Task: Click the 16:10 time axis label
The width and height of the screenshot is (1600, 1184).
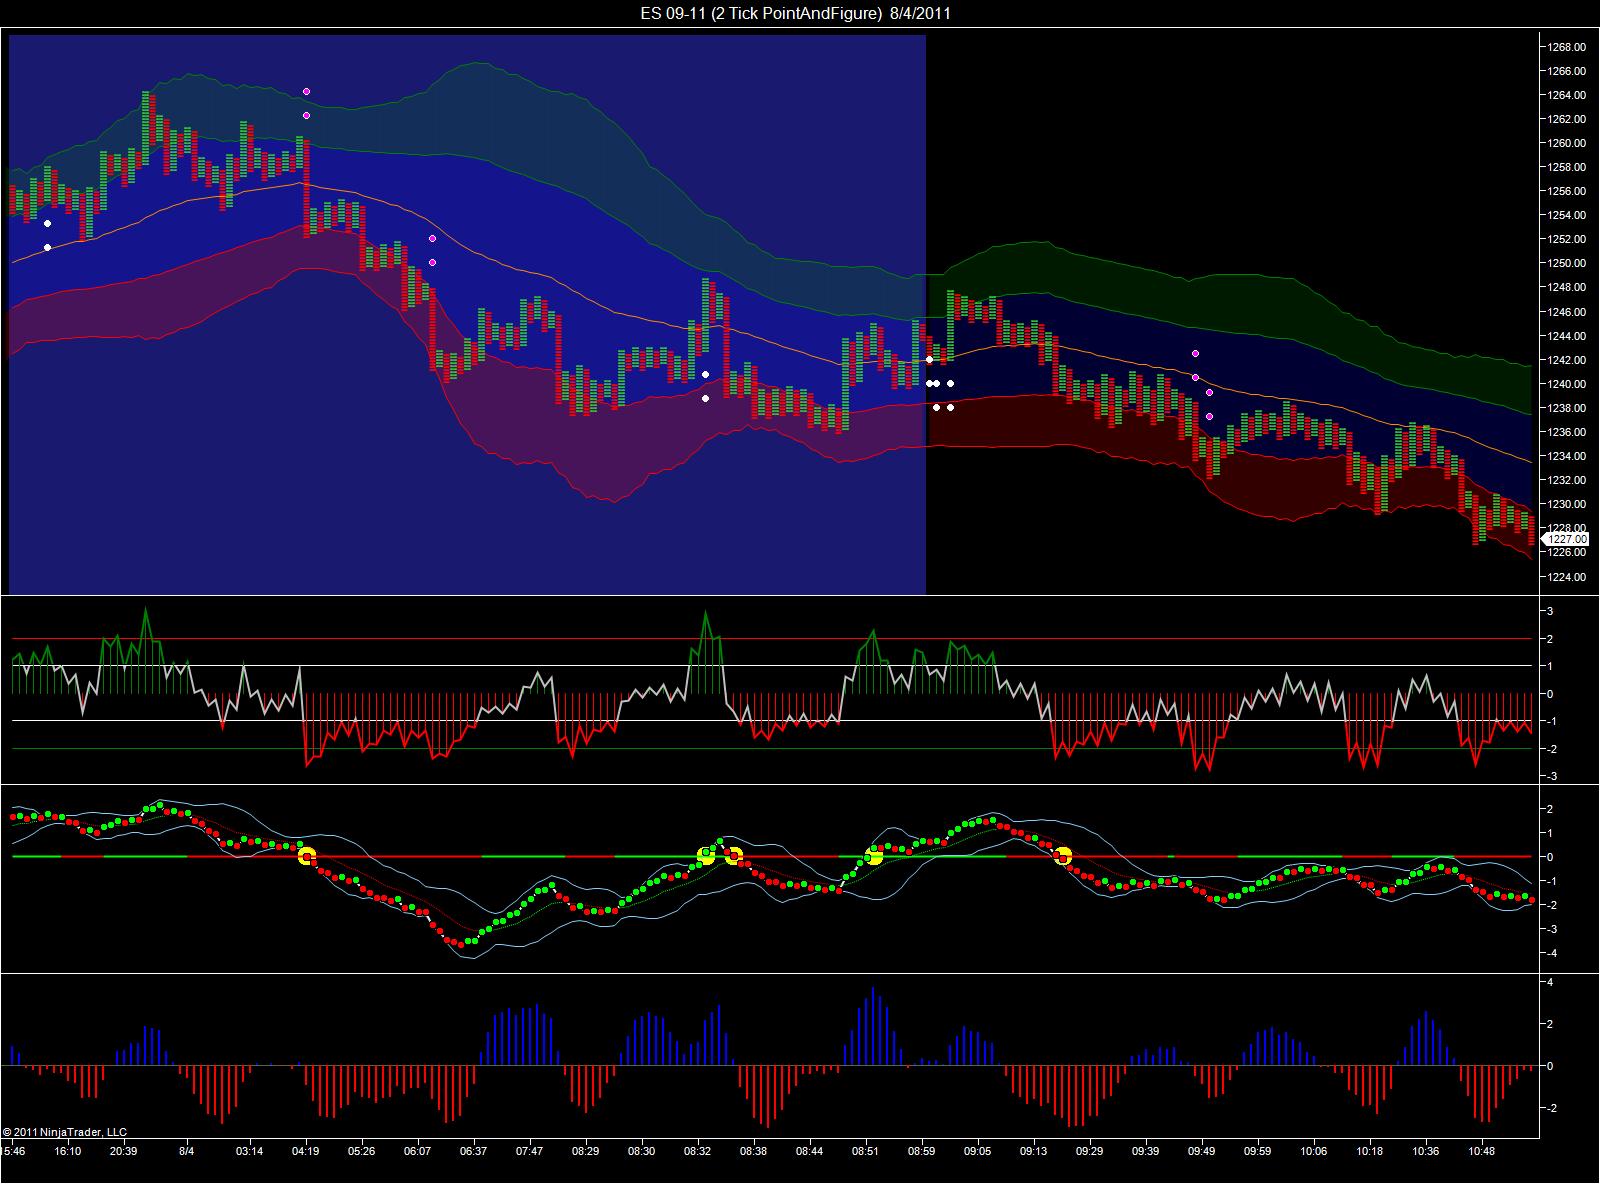Action: coord(68,1151)
